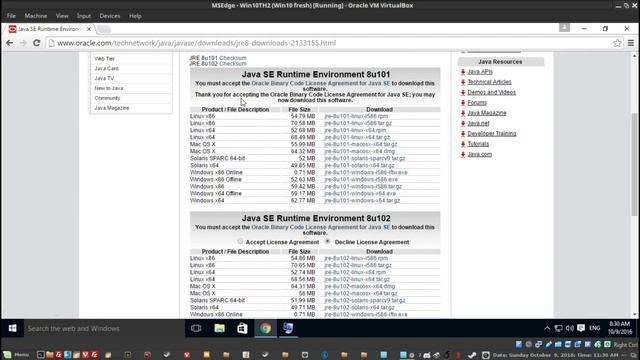The image size is (640, 360).
Task: Select Decline License Agreement radio button
Action: pyautogui.click(x=327, y=241)
